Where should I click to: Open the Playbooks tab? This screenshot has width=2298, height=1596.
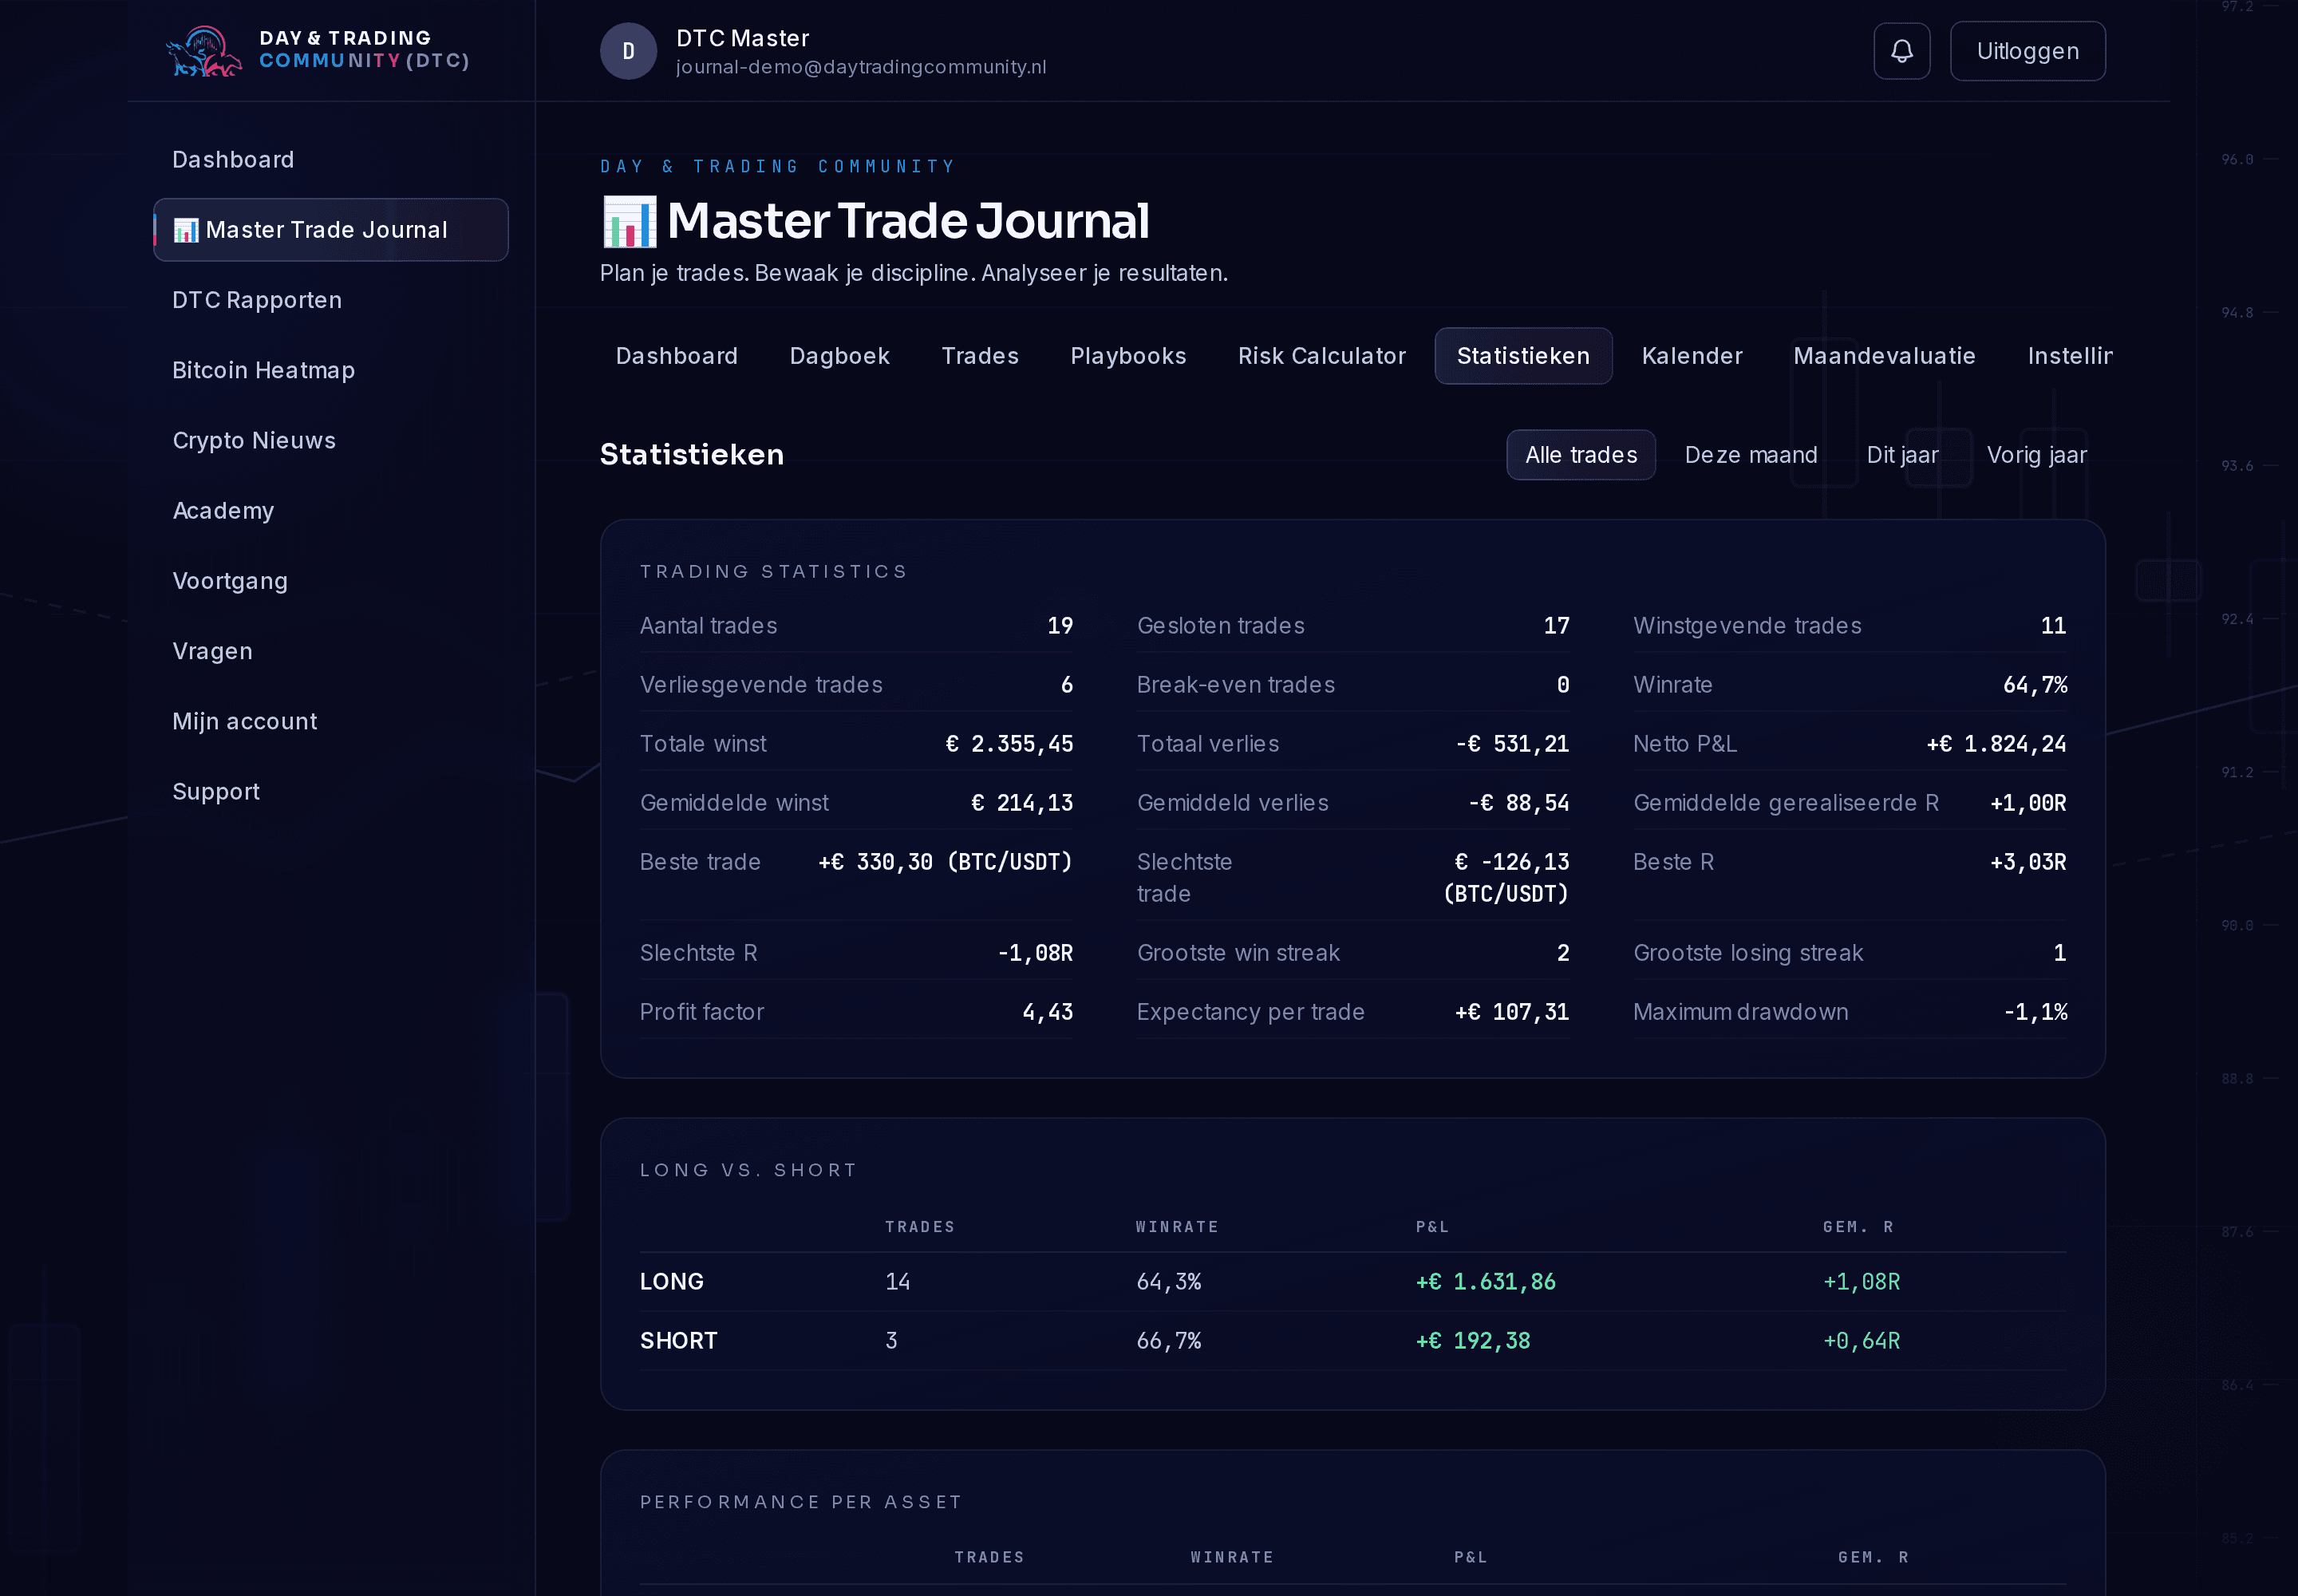click(1128, 356)
